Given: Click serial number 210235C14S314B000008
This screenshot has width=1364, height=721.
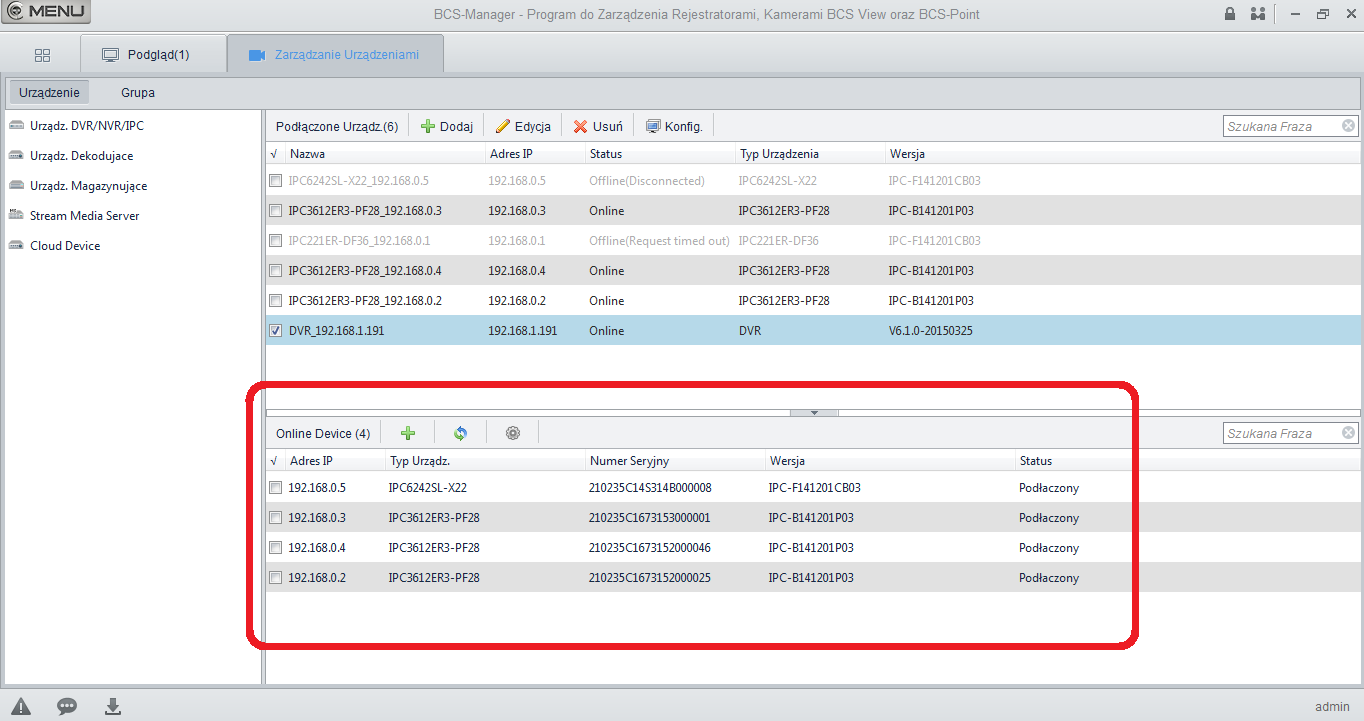Looking at the screenshot, I should tap(650, 488).
